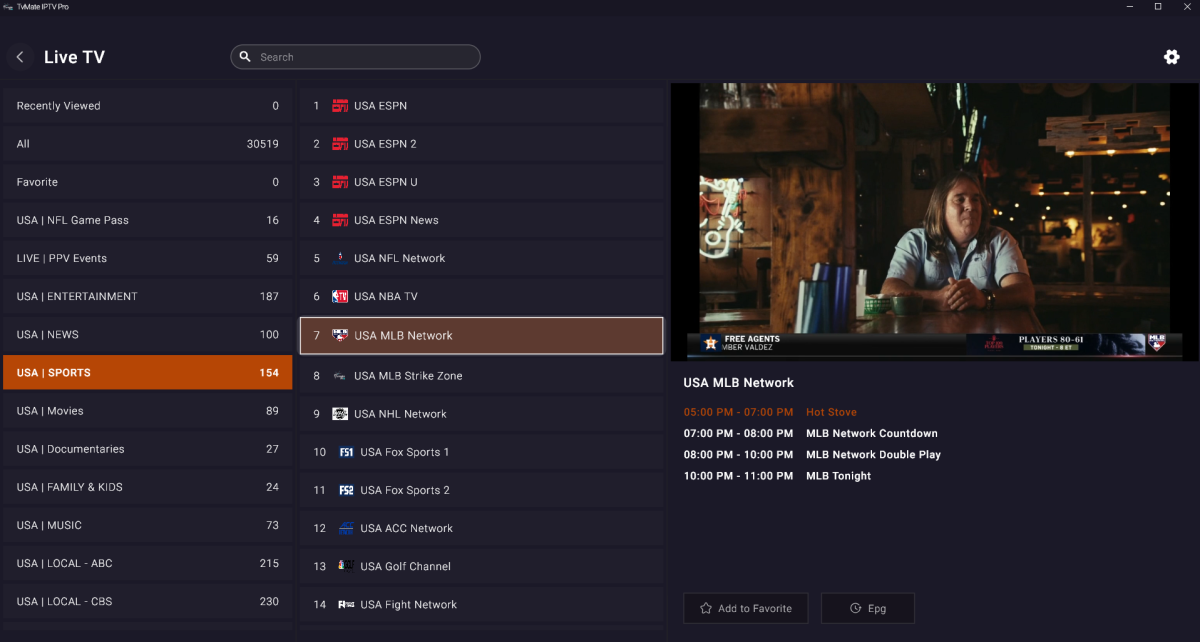Select the USA | NEWS category

[147, 335]
